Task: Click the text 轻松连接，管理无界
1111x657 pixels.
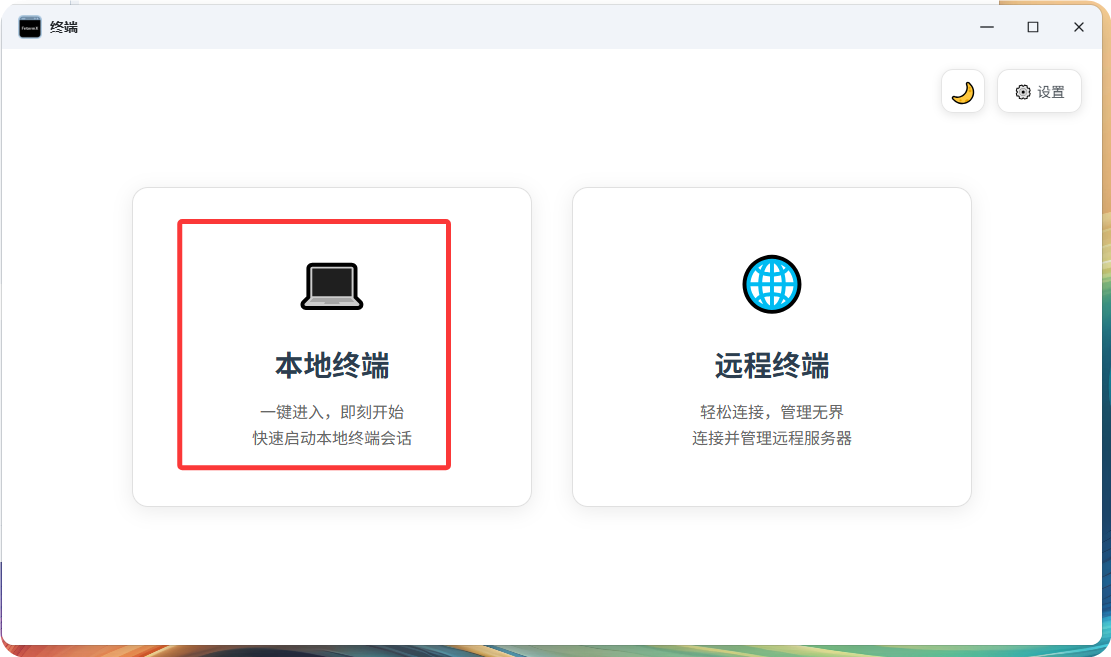Action: tap(771, 412)
